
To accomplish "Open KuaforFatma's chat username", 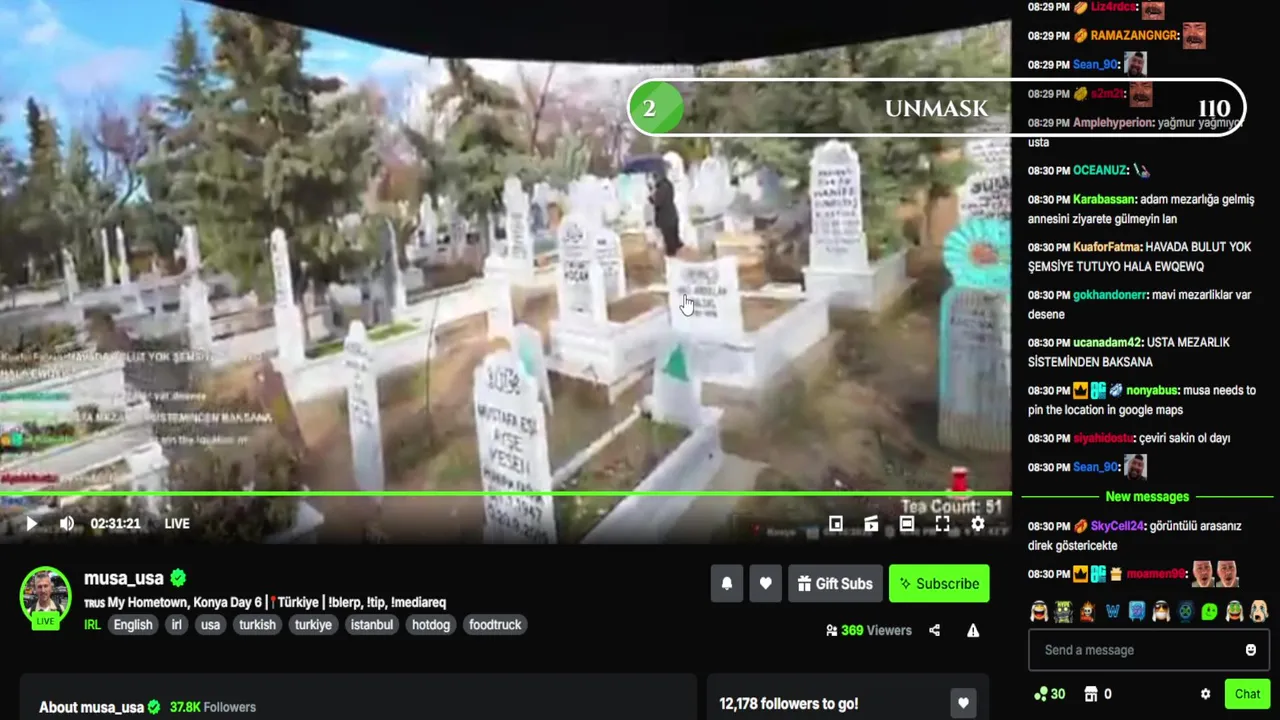I will [1107, 247].
